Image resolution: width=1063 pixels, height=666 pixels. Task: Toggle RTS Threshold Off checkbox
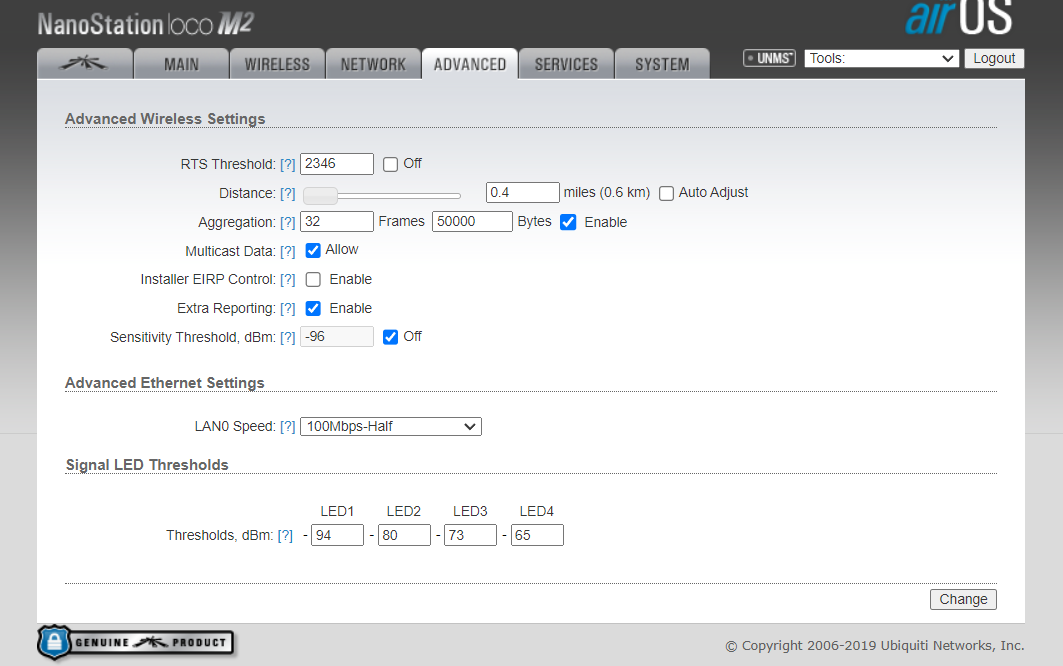coord(390,164)
